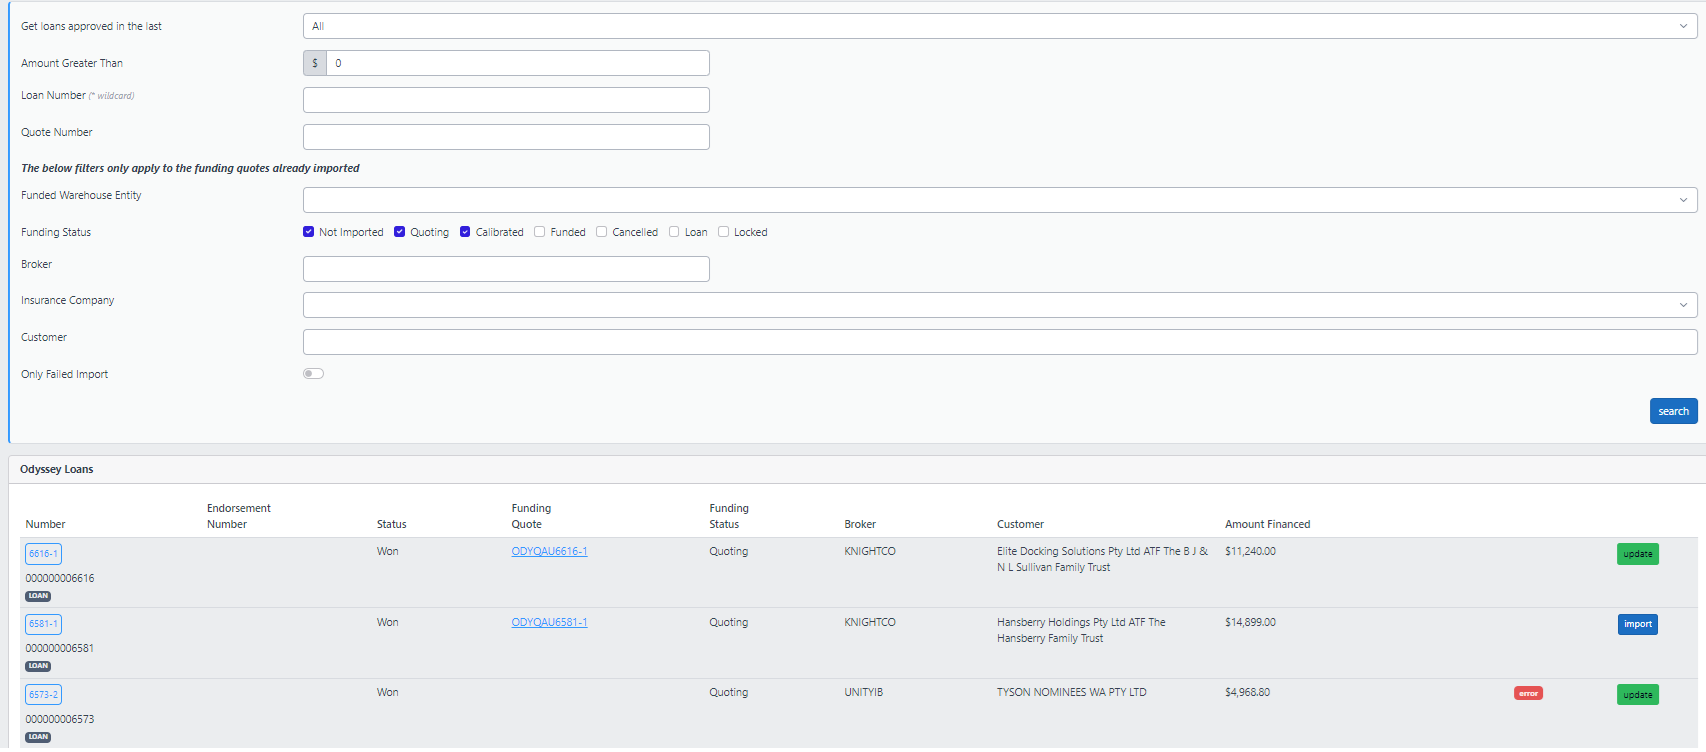Click update button for Elite Docking Solutions
The width and height of the screenshot is (1706, 752).
(x=1637, y=554)
